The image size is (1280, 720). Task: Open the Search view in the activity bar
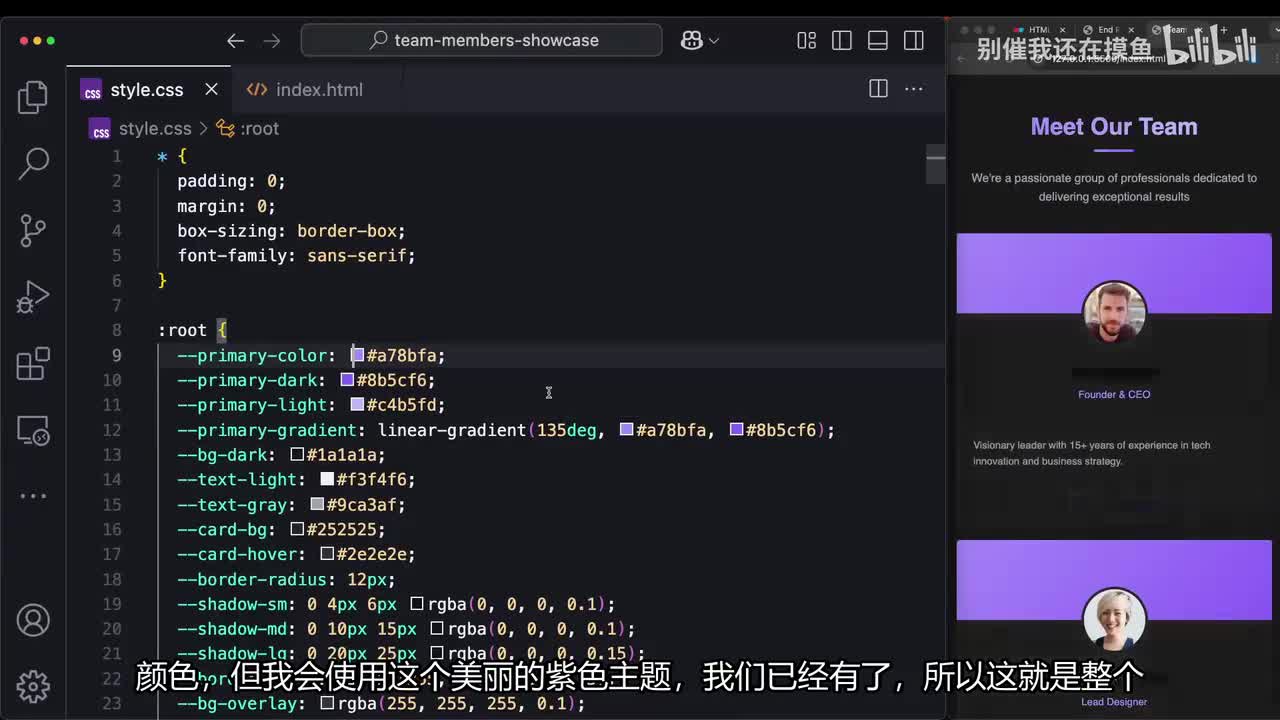tap(33, 163)
